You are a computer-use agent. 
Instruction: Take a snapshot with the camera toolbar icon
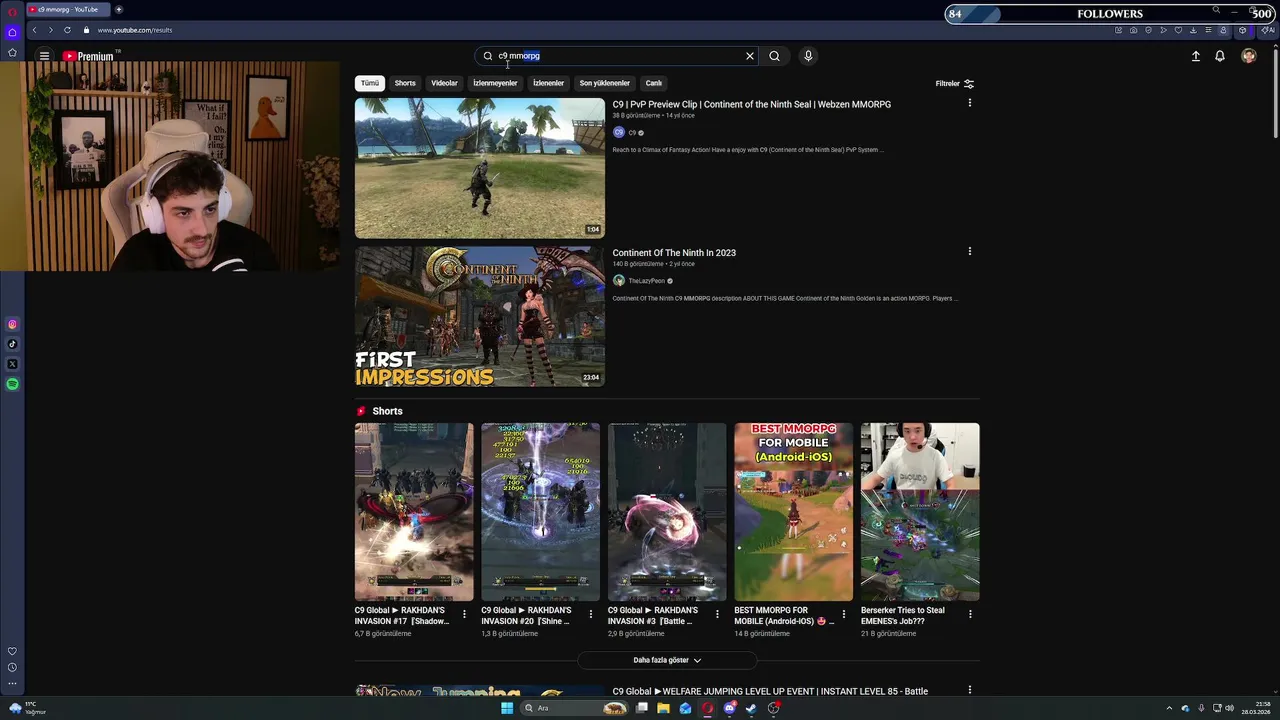[x=1133, y=30]
